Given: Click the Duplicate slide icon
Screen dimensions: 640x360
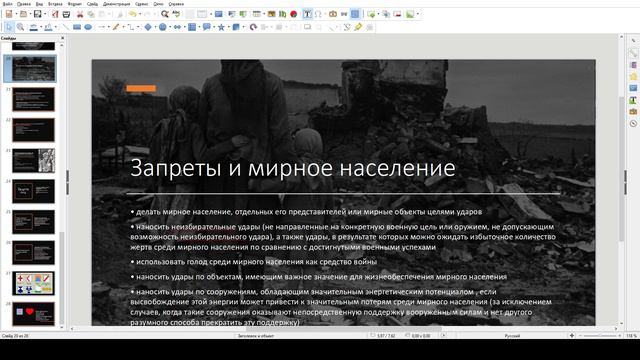Looking at the screenshot, I should click(386, 14).
